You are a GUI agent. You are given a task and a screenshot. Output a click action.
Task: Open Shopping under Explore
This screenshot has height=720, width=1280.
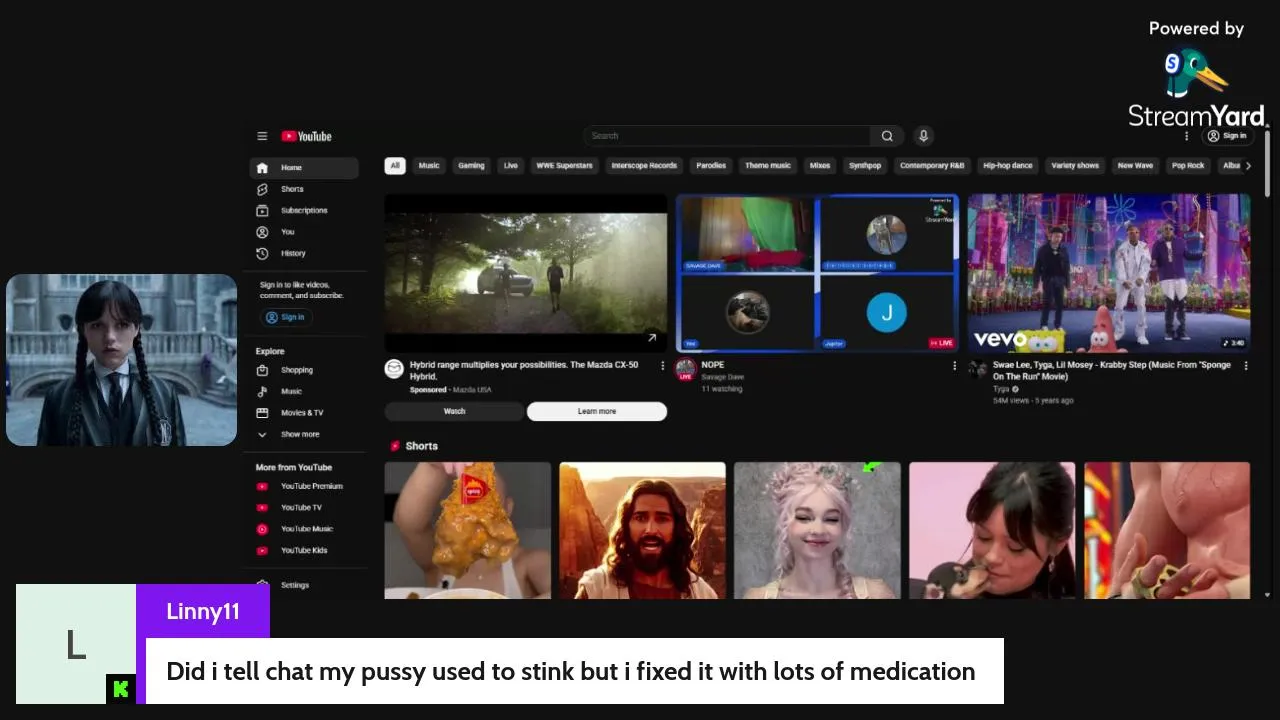point(304,370)
